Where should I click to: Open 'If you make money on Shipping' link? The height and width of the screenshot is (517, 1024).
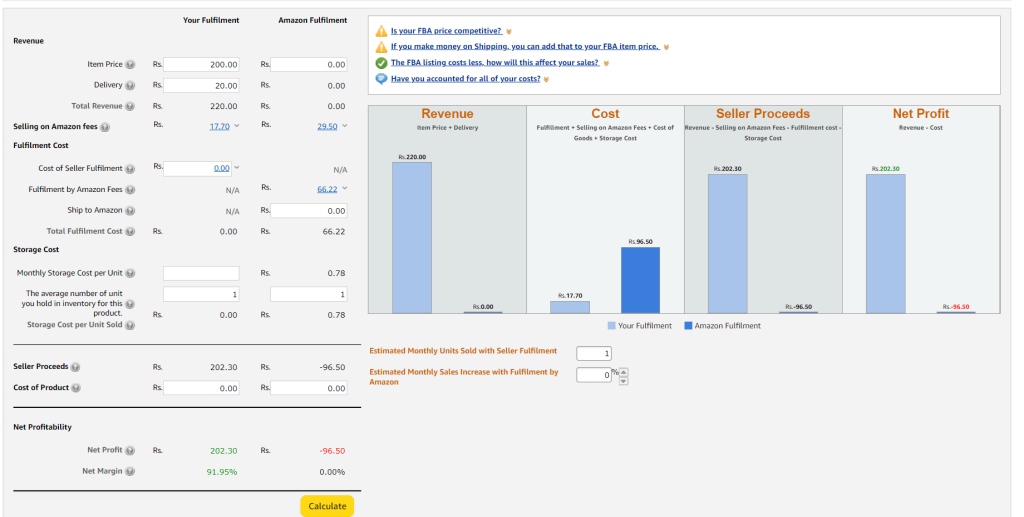tap(525, 46)
